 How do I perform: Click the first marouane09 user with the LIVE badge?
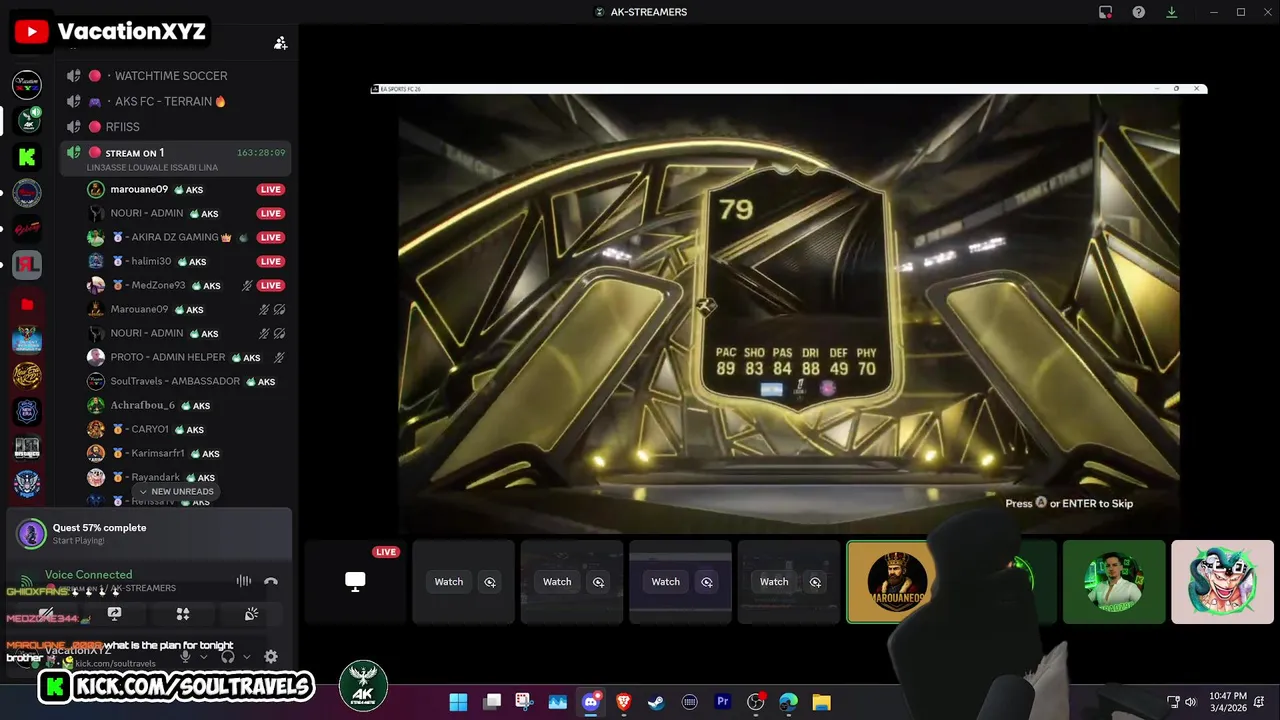(x=186, y=189)
